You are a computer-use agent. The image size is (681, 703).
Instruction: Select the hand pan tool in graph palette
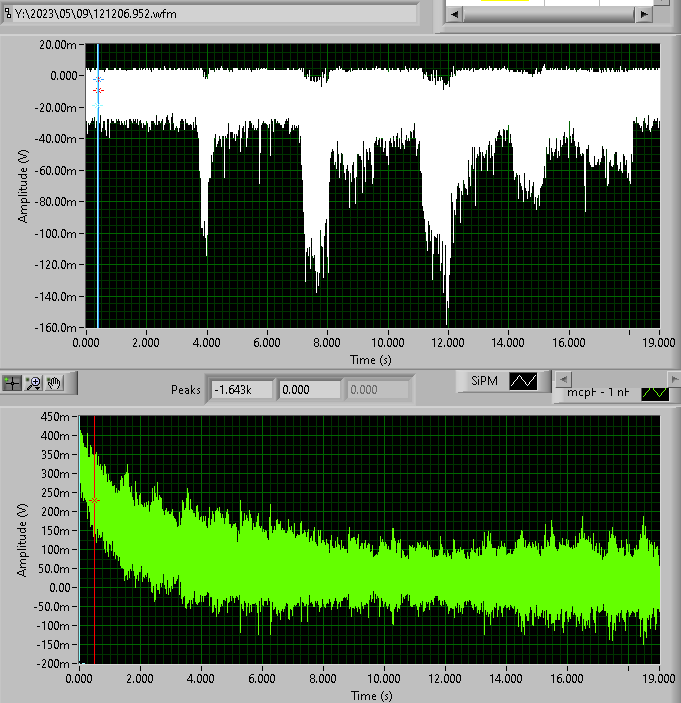pos(54,383)
